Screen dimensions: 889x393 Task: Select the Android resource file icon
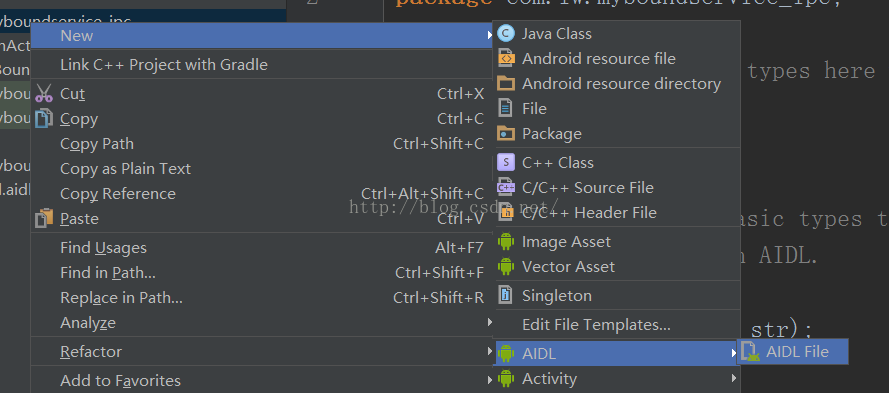point(506,58)
